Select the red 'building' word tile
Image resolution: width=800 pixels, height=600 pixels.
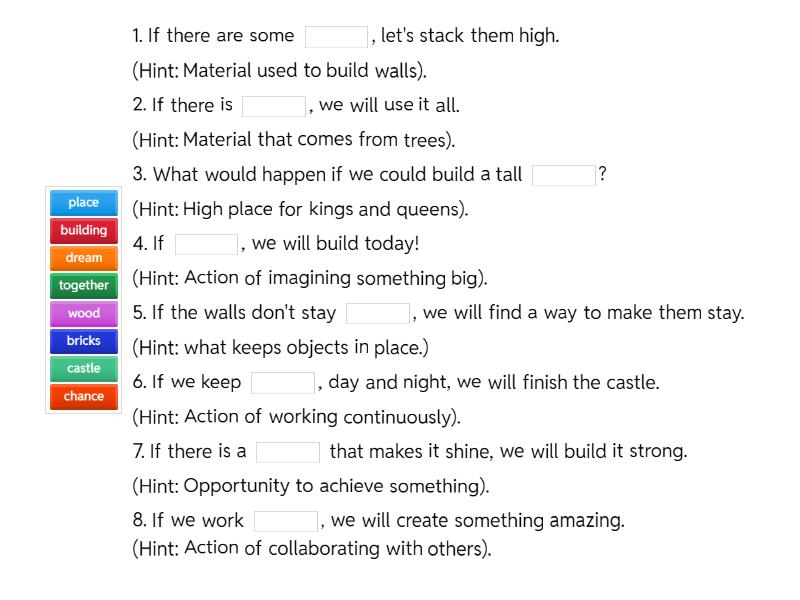click(x=84, y=230)
